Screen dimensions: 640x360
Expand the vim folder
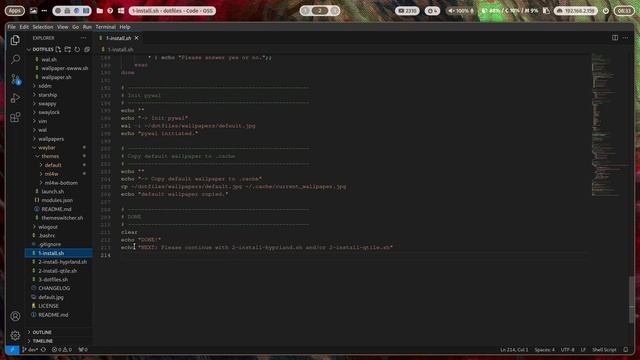pyautogui.click(x=42, y=121)
